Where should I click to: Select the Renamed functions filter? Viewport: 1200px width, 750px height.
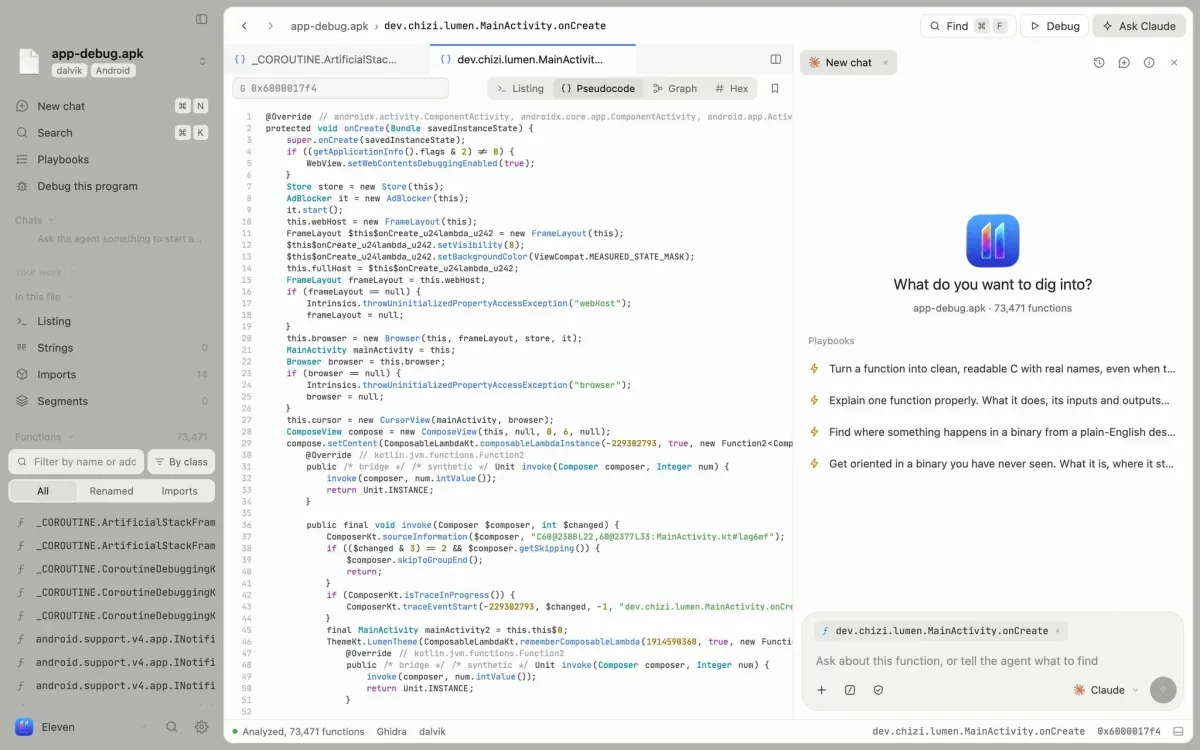coord(111,491)
